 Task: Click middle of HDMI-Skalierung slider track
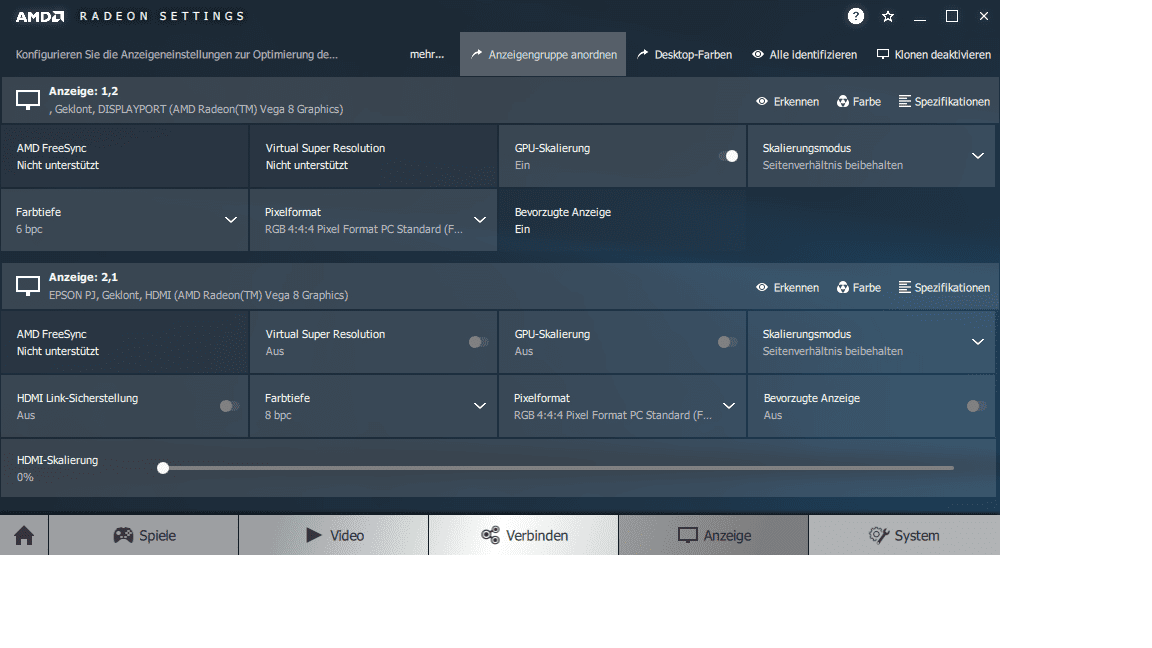558,468
